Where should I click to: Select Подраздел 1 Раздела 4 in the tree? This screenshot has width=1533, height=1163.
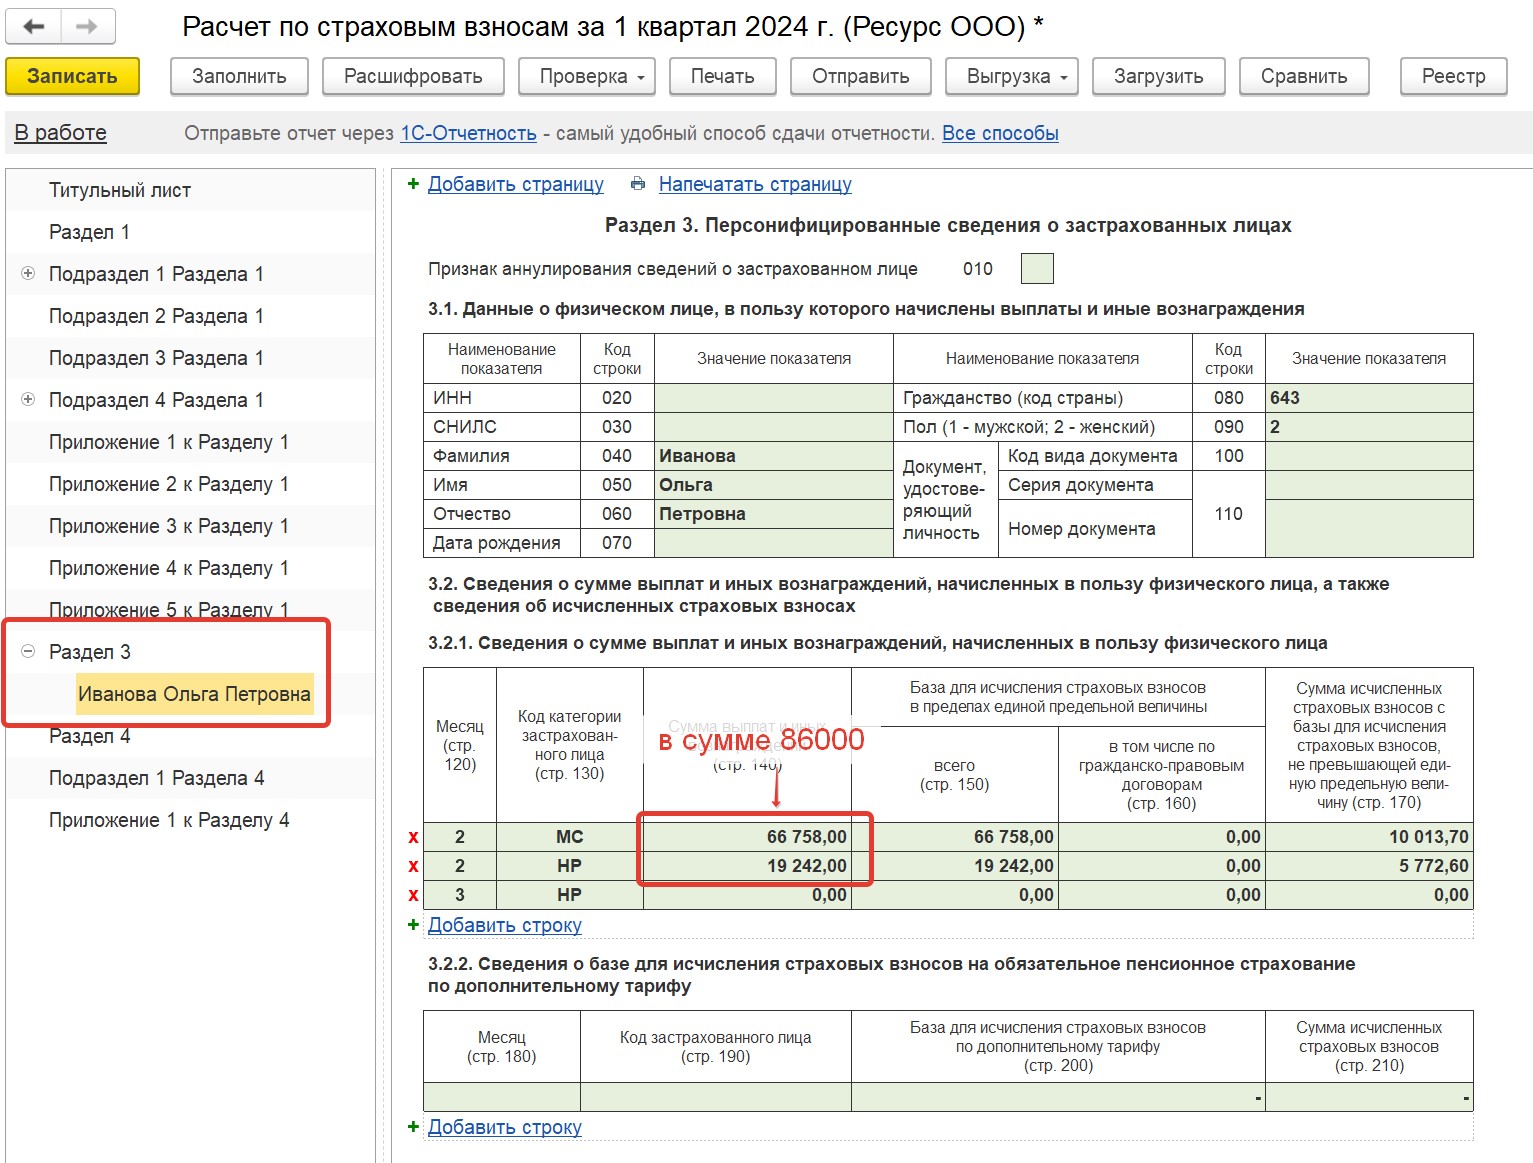pyautogui.click(x=156, y=778)
